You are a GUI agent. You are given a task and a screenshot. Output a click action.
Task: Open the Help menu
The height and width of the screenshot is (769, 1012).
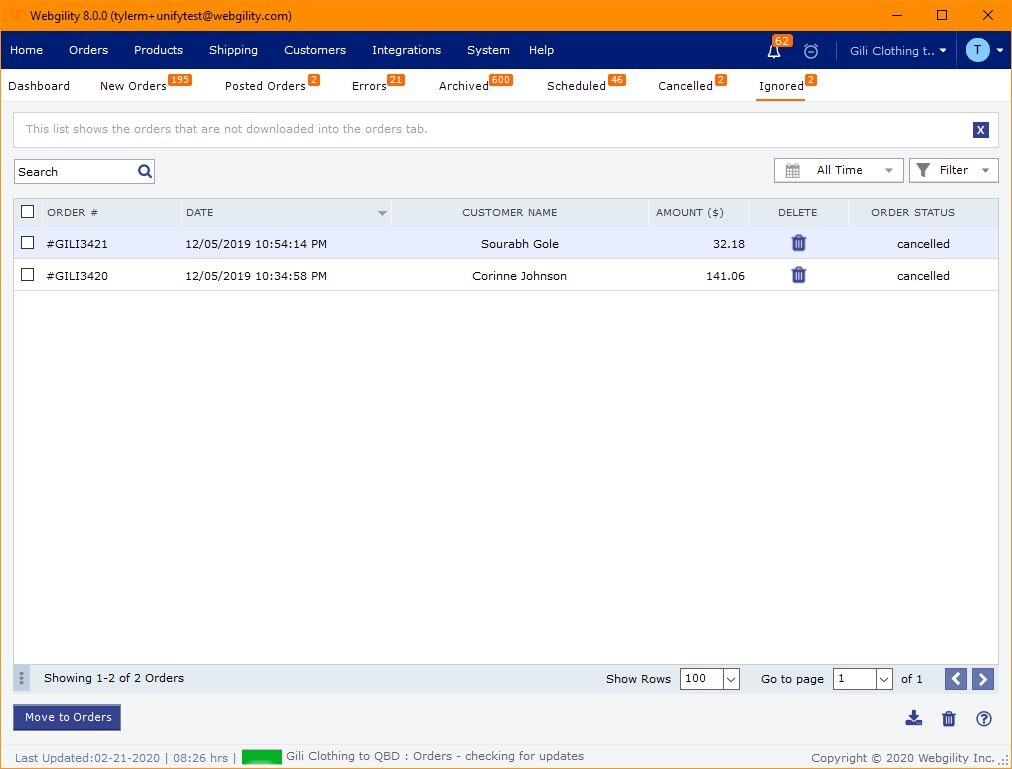(x=541, y=50)
